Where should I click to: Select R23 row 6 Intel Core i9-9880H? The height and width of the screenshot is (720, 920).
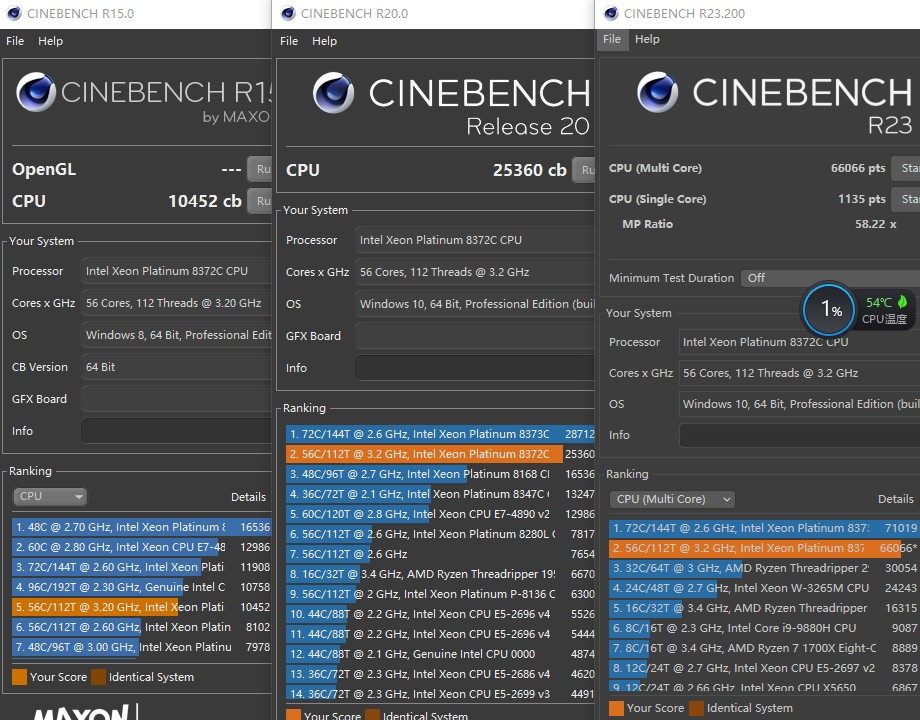coord(764,628)
